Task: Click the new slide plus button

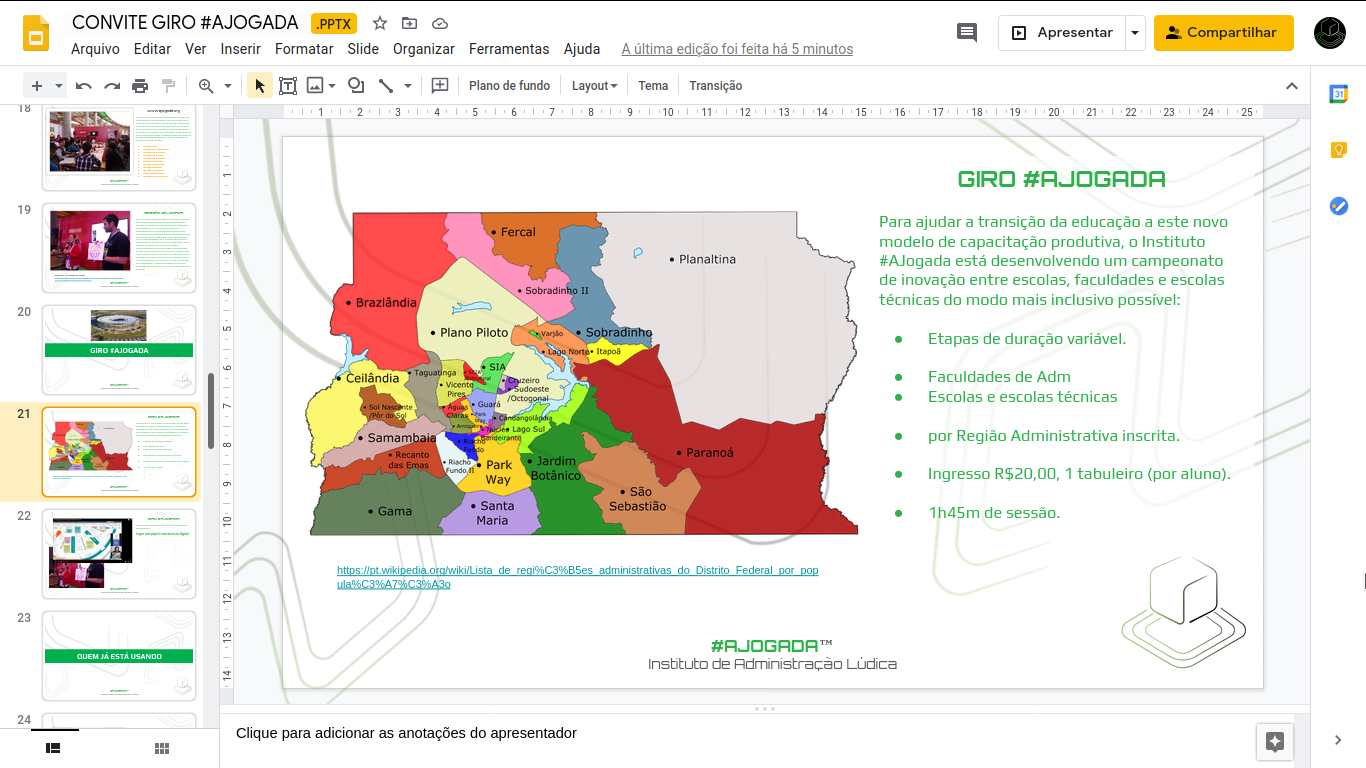Action: (x=37, y=86)
